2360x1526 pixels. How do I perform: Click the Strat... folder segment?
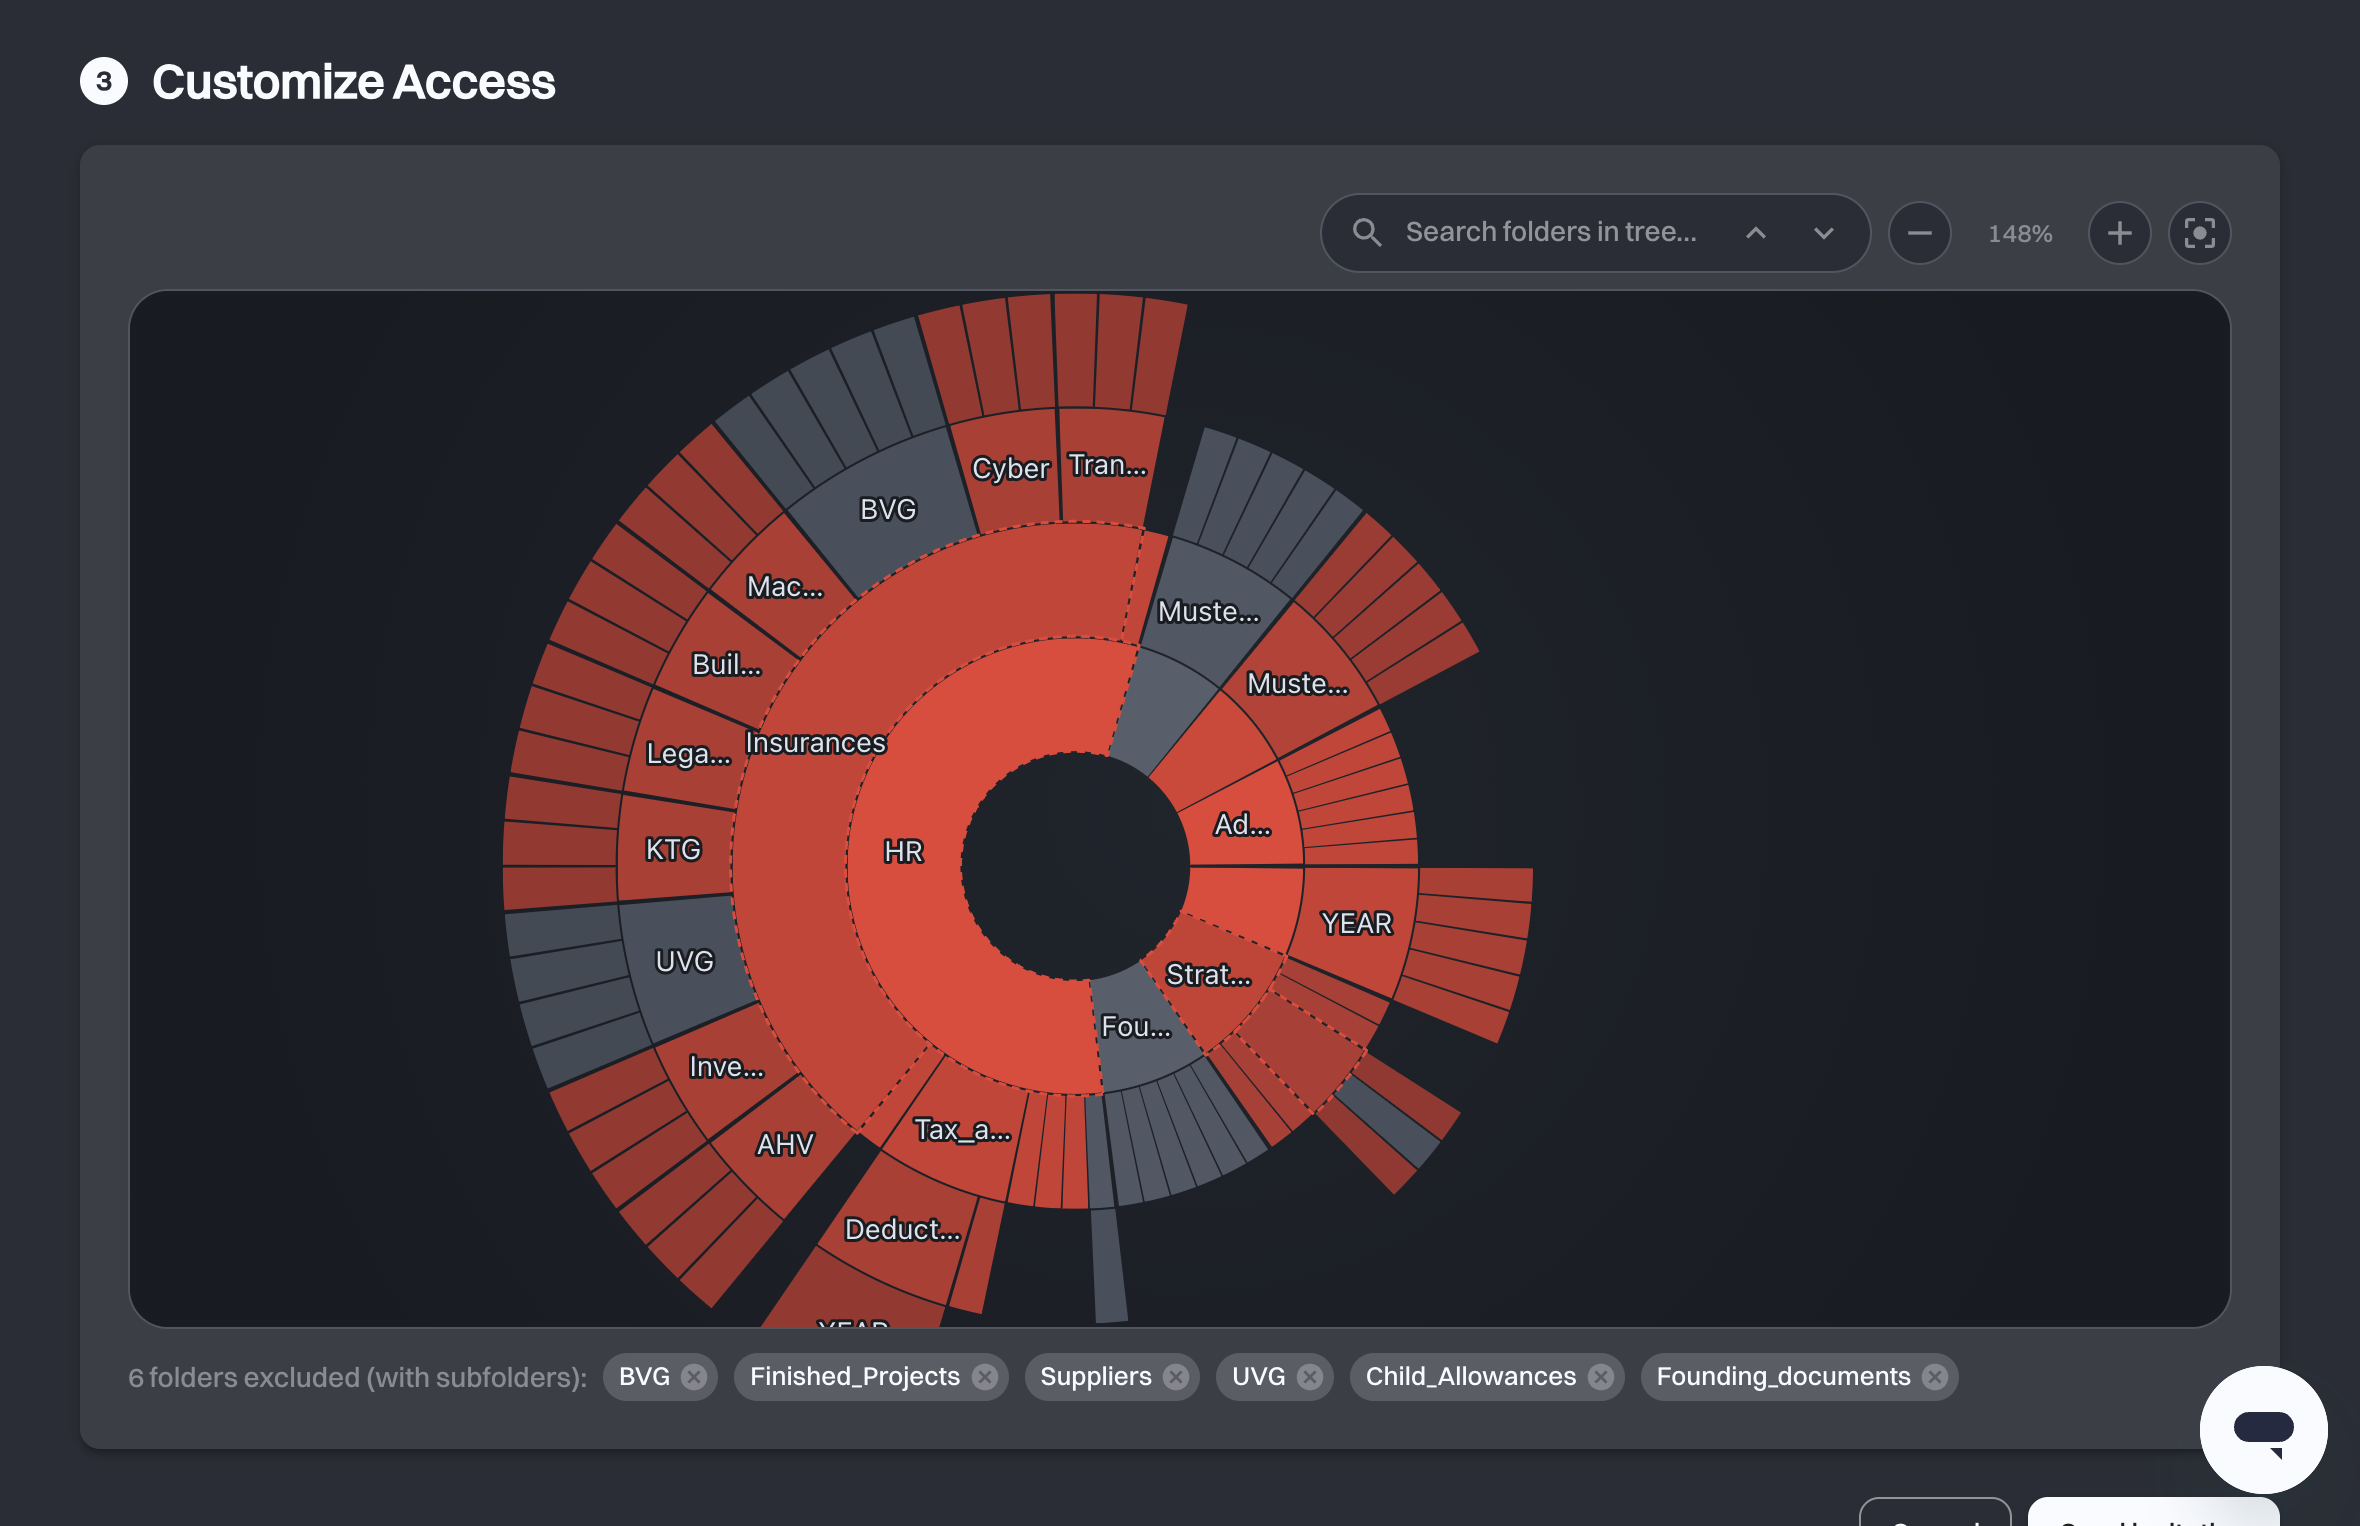tap(1208, 975)
